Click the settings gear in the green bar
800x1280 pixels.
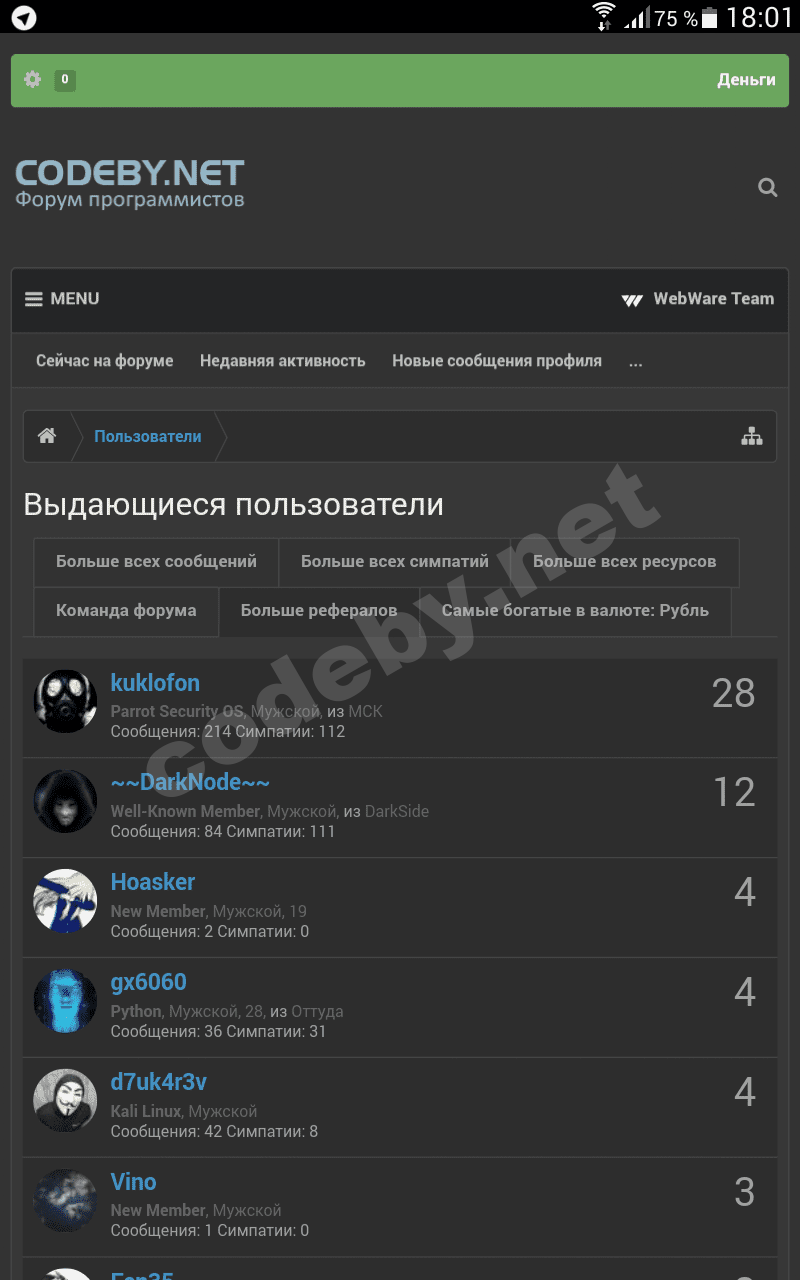(x=33, y=79)
